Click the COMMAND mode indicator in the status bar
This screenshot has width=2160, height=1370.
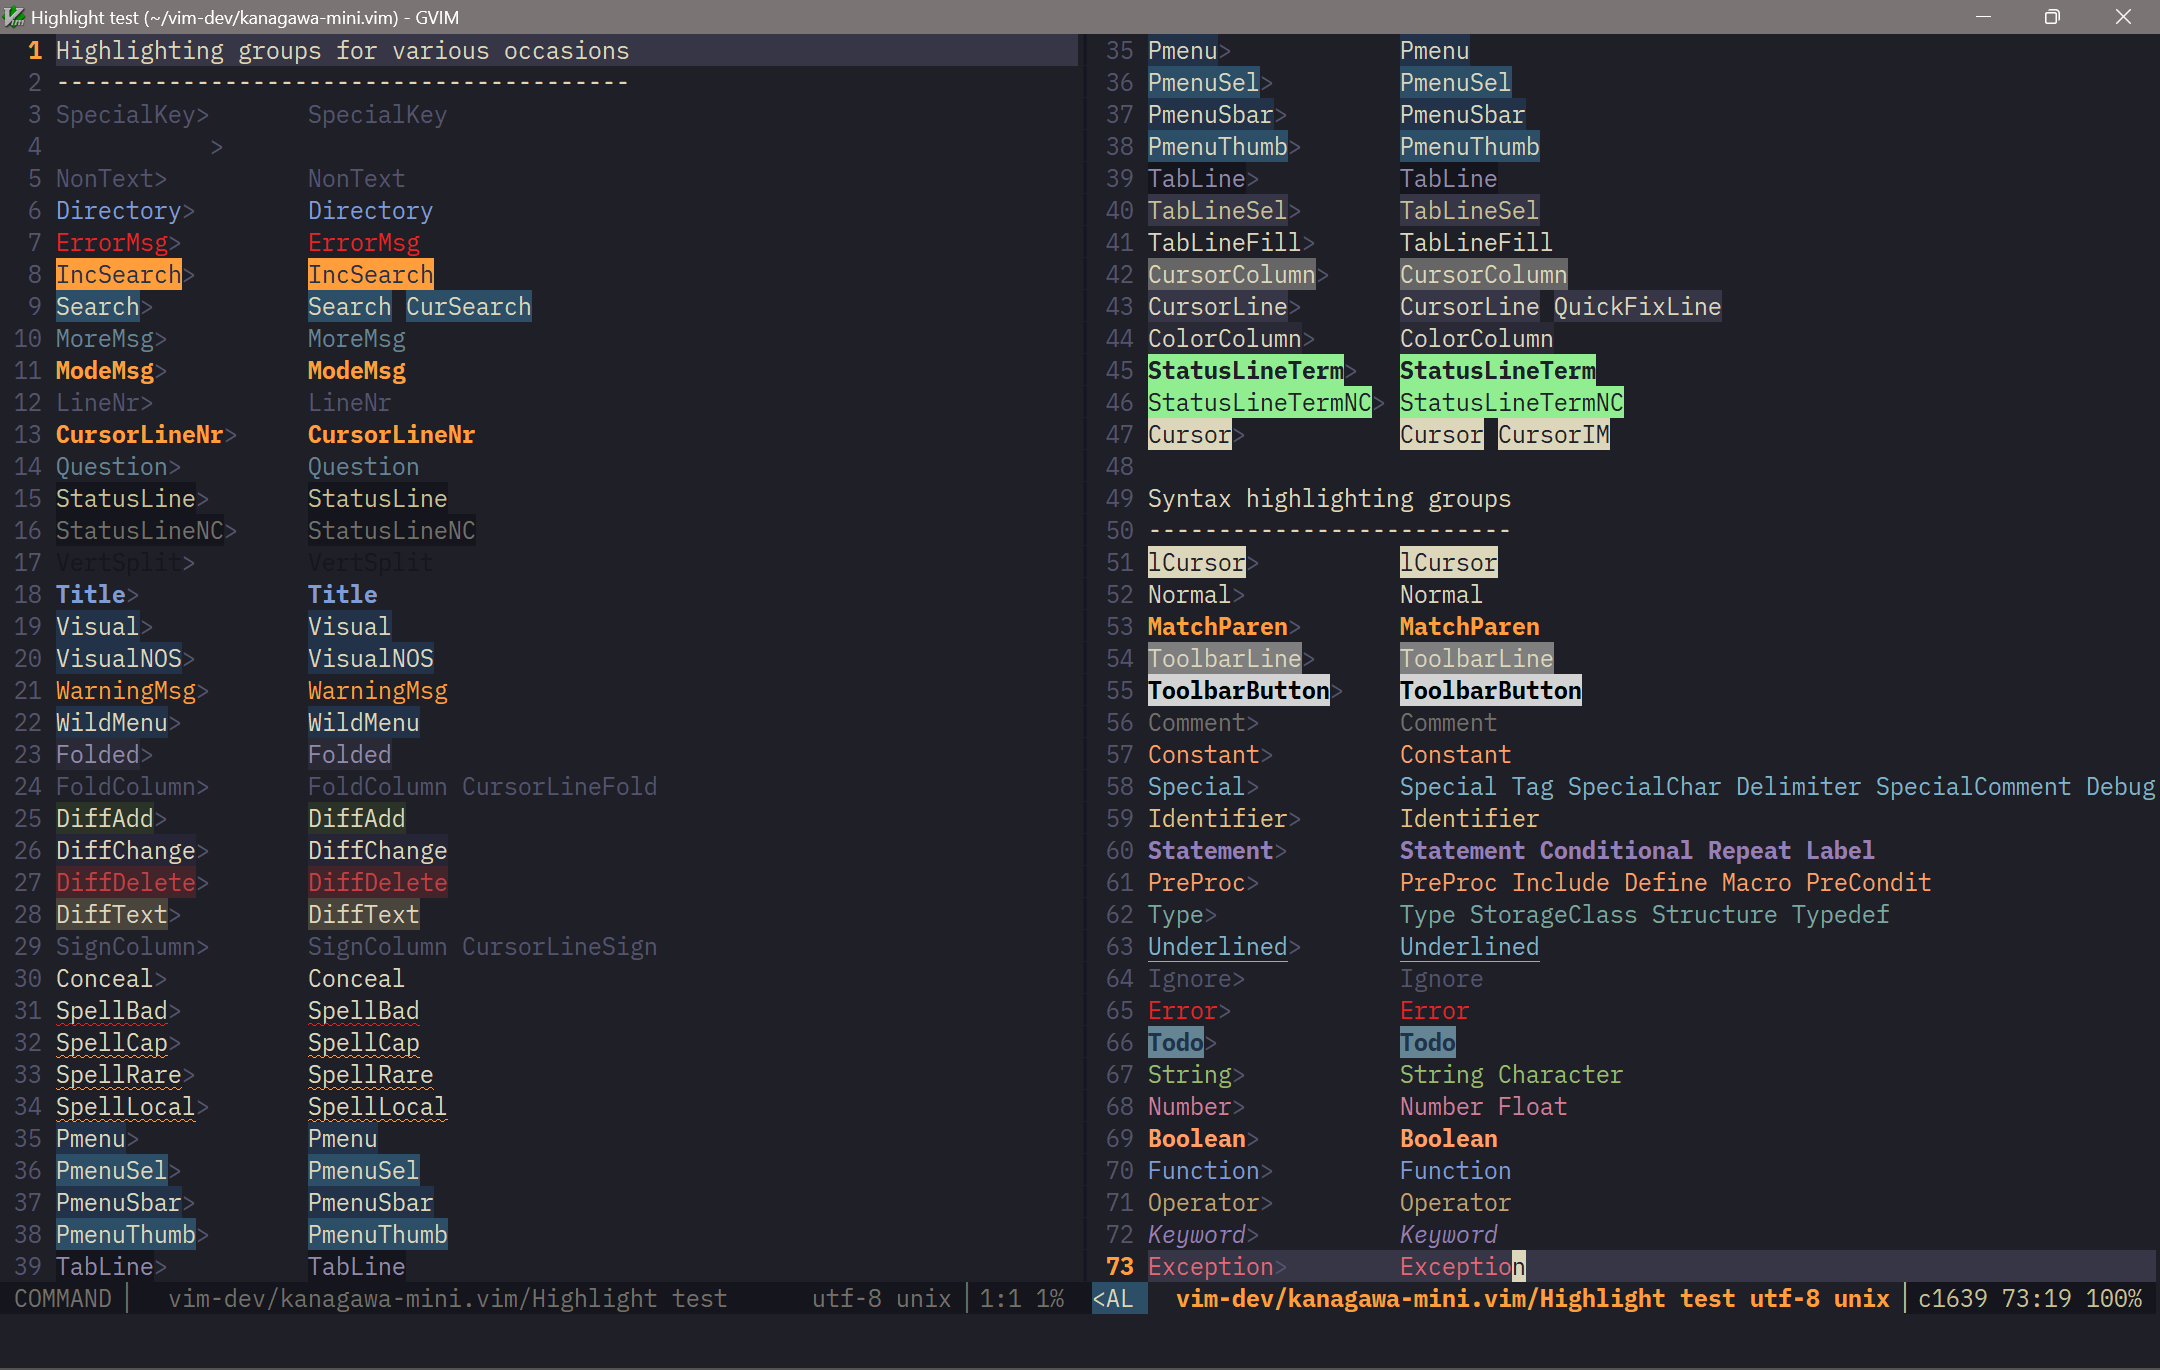(63, 1298)
